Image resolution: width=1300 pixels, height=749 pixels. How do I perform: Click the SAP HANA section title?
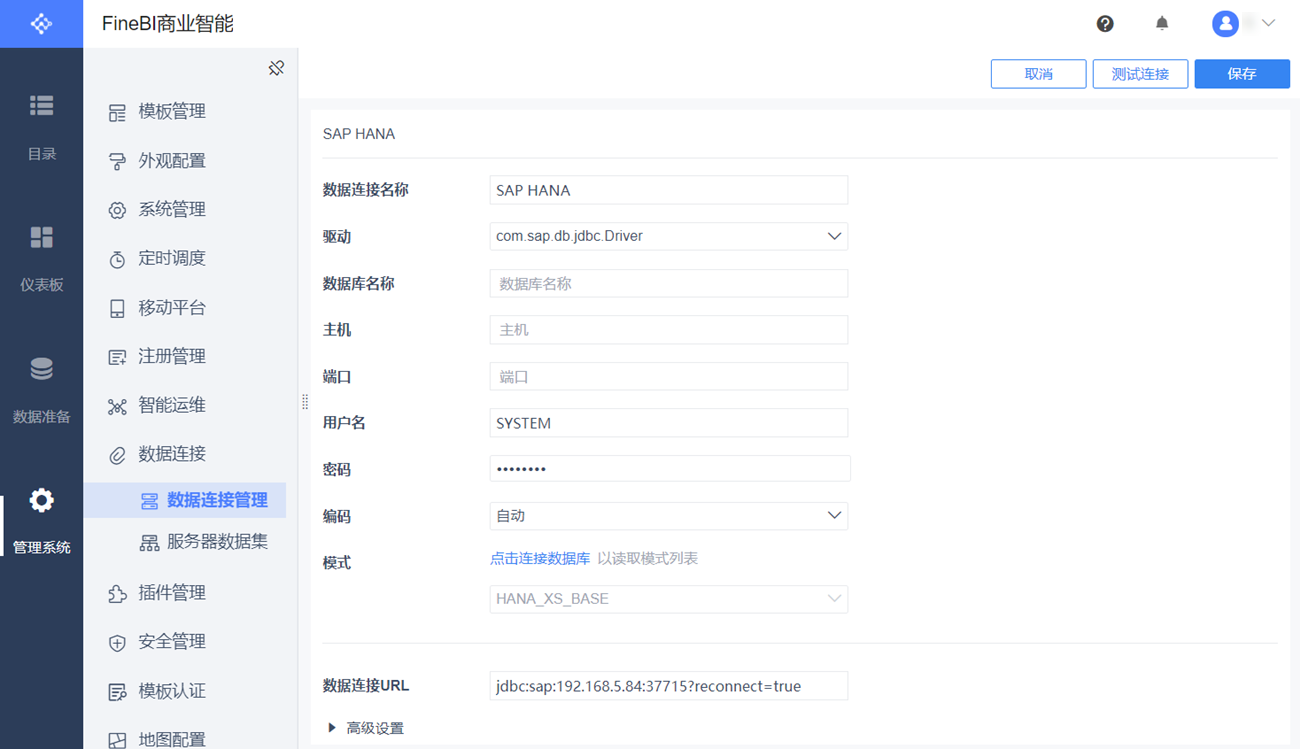(359, 134)
